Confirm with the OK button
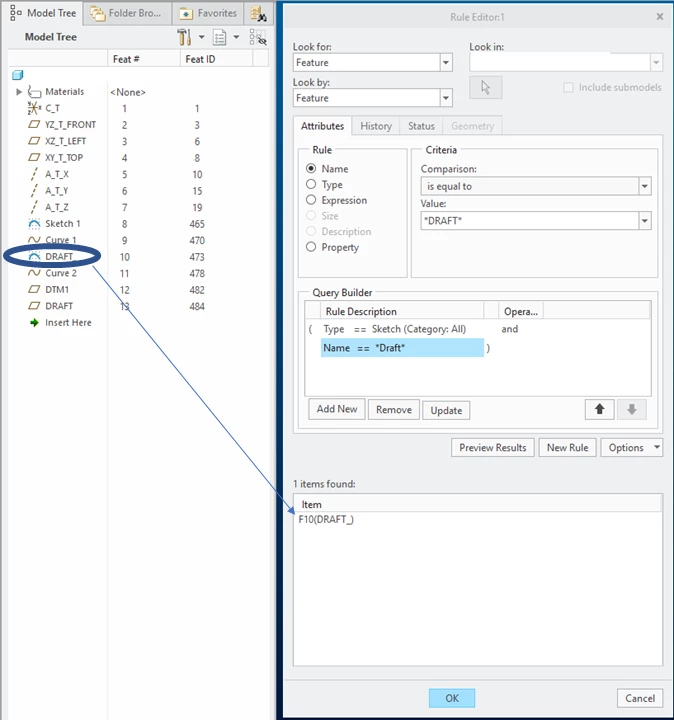The image size is (674, 720). pyautogui.click(x=452, y=698)
